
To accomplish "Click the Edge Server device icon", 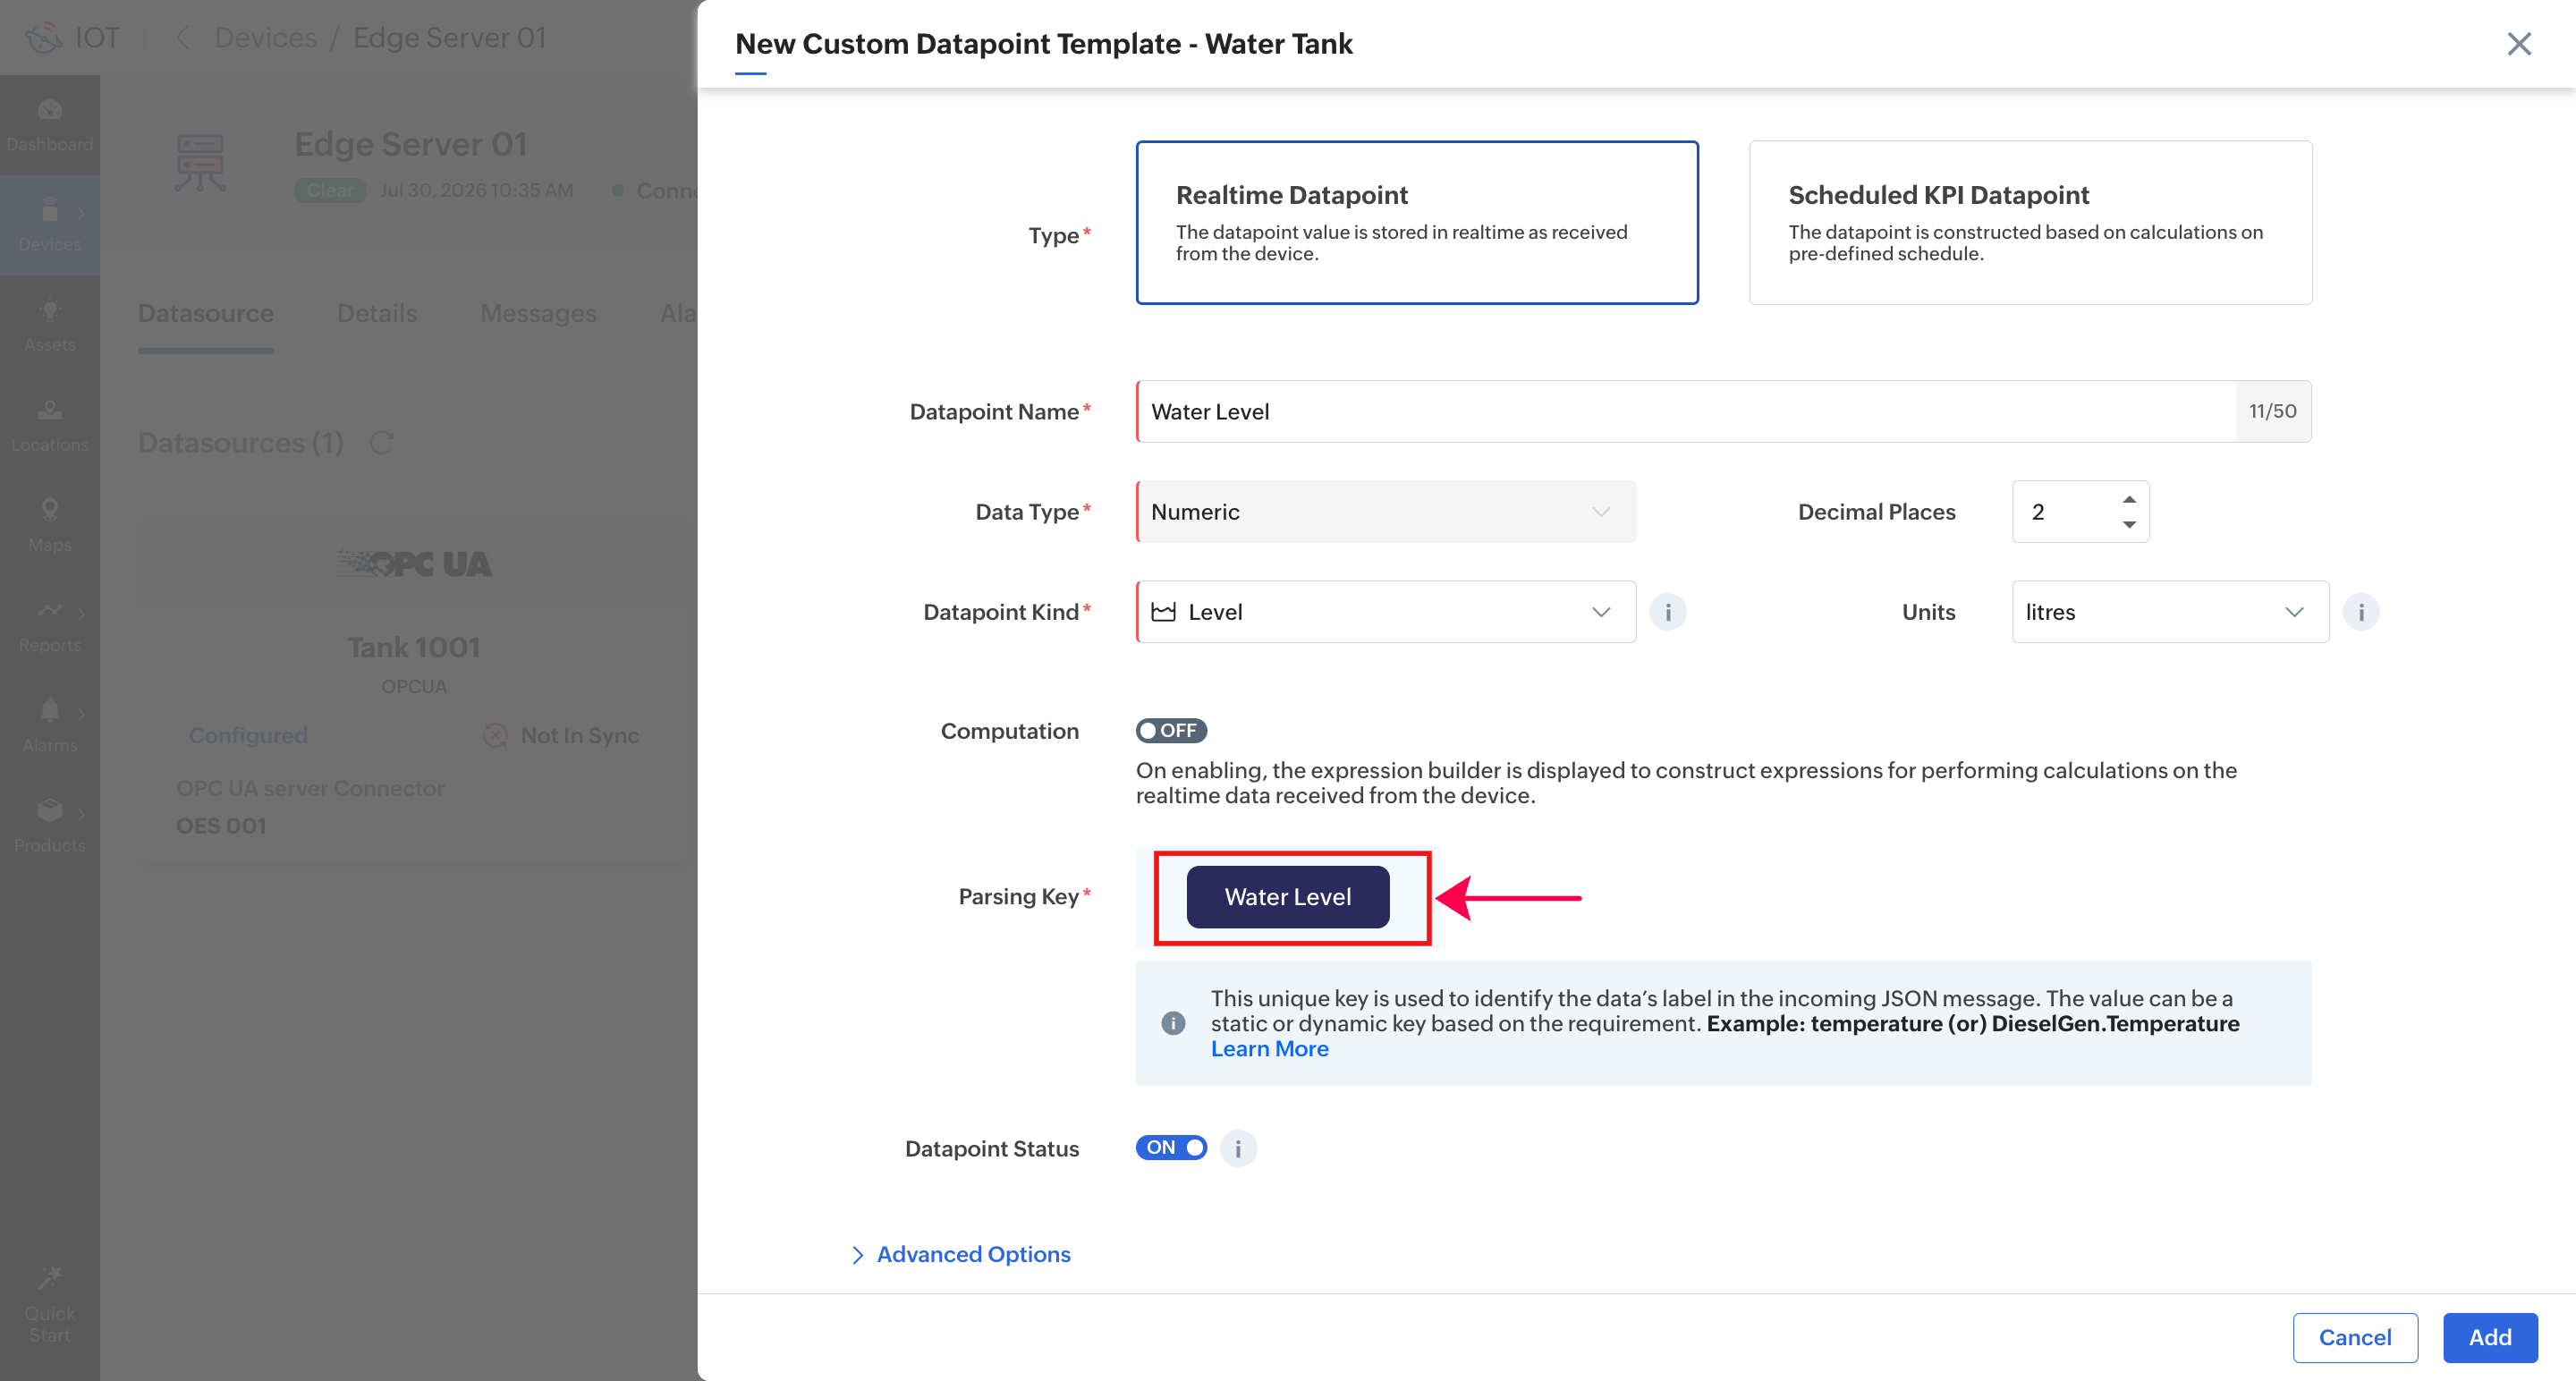I will point(200,163).
